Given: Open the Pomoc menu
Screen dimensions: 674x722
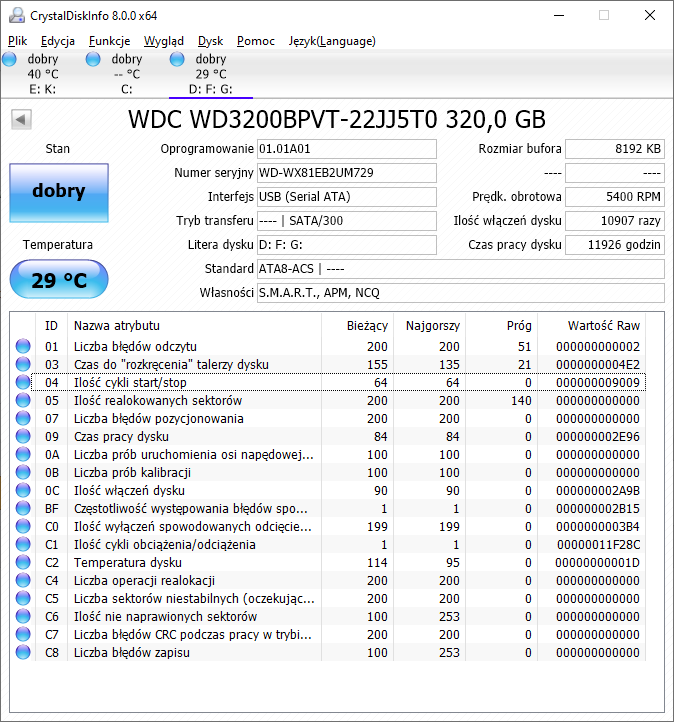Looking at the screenshot, I should click(256, 41).
